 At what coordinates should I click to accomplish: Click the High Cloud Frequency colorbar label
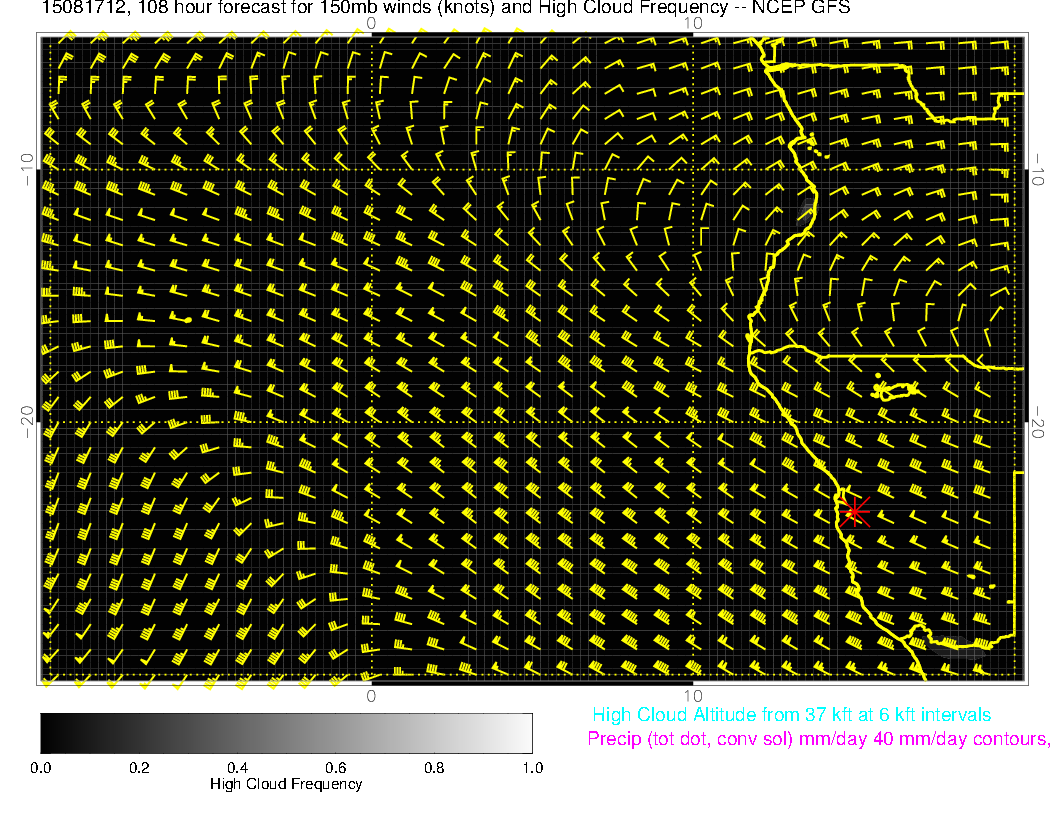[x=286, y=784]
